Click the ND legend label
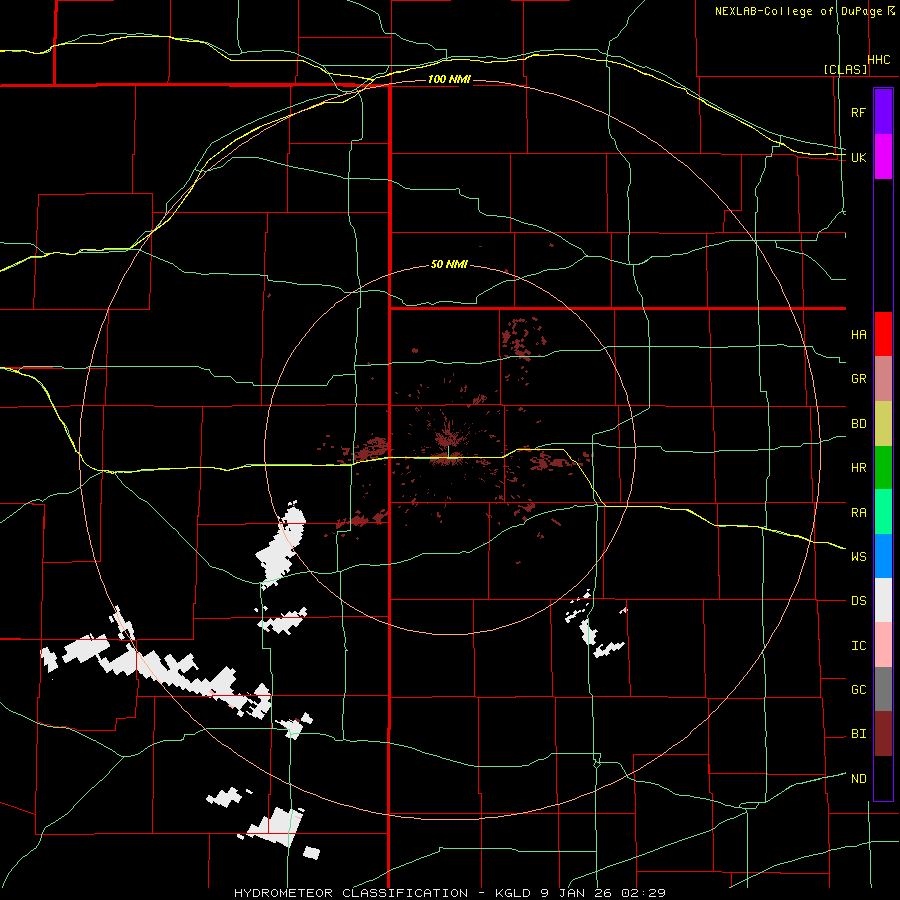Screen dimensions: 900x900 point(858,779)
